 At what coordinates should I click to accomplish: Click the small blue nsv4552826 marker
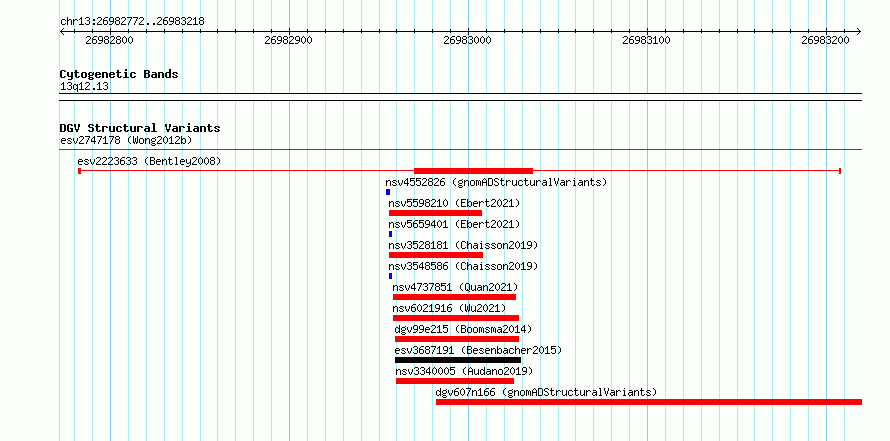click(388, 192)
